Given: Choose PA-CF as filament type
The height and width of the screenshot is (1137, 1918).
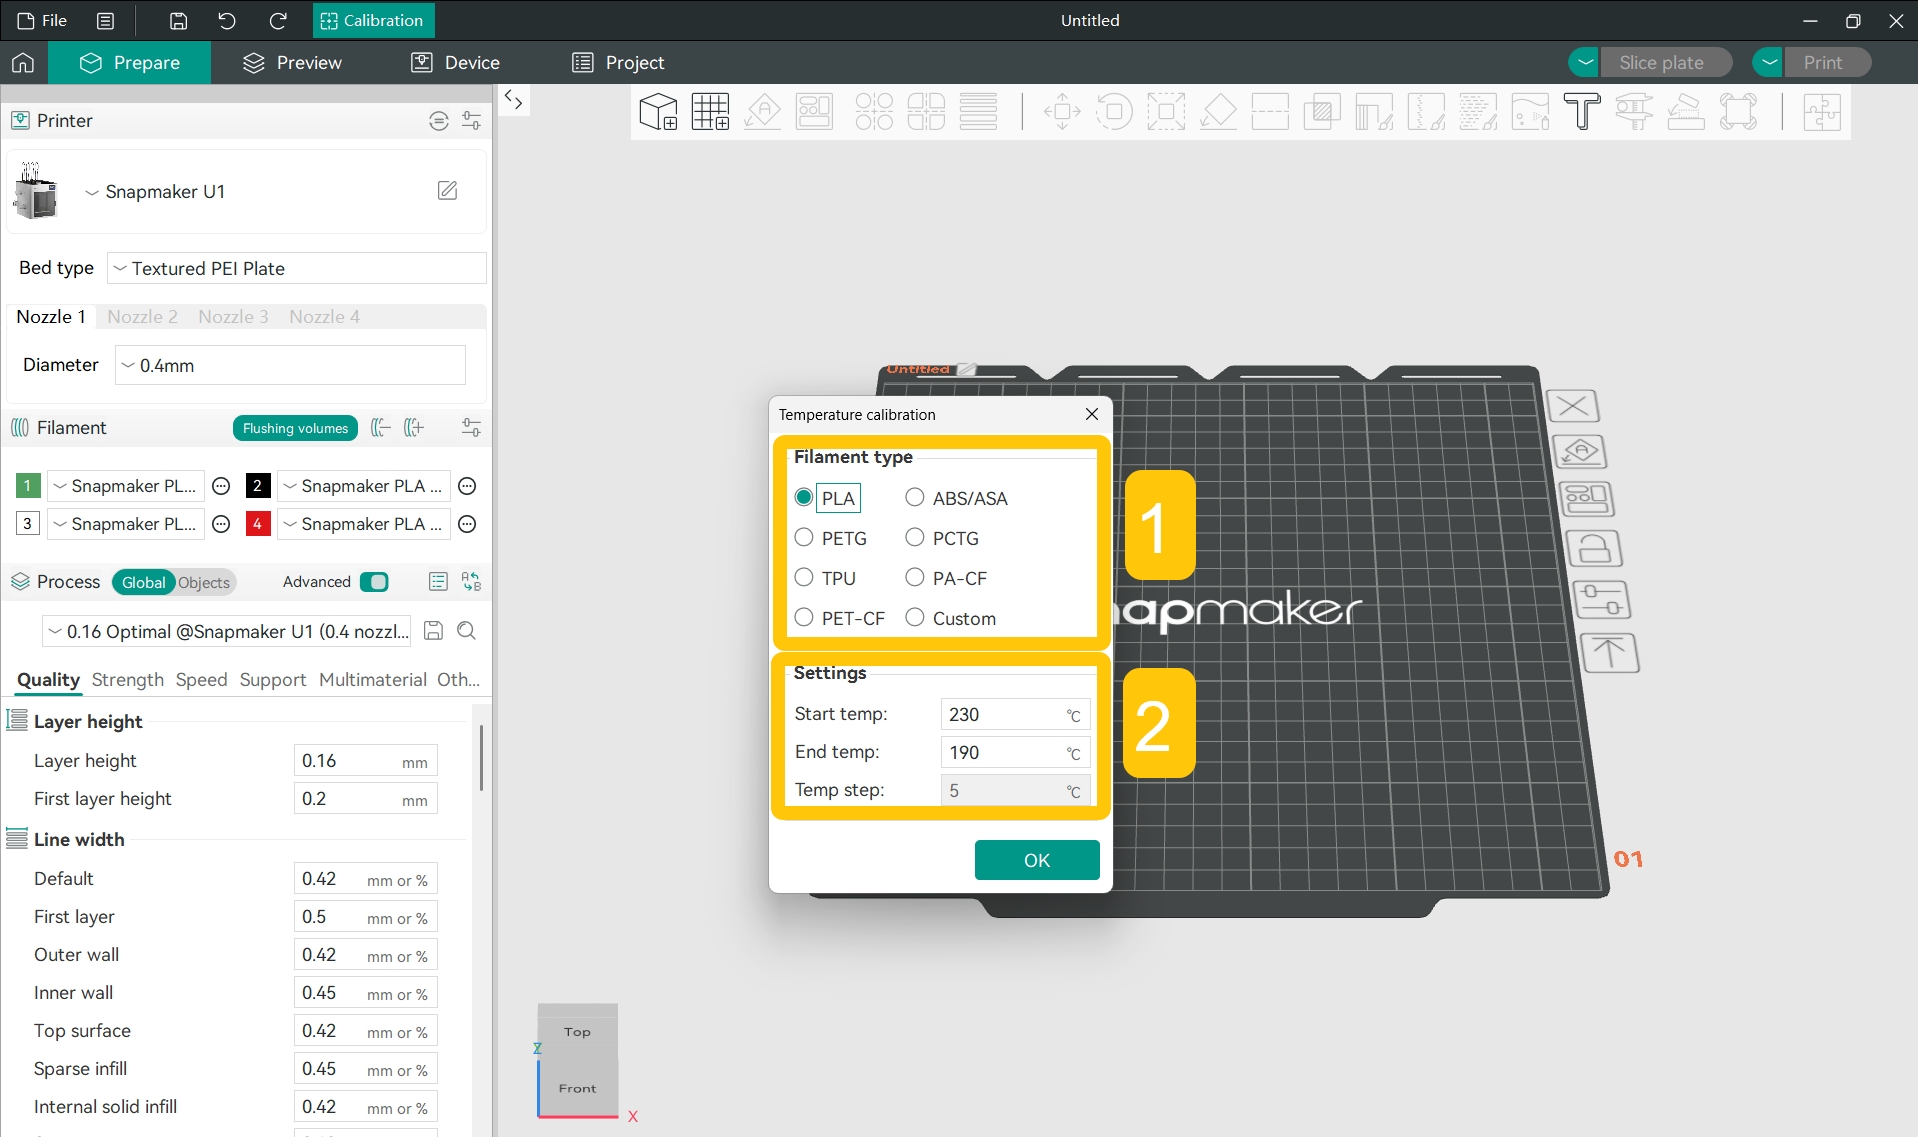Looking at the screenshot, I should point(914,578).
